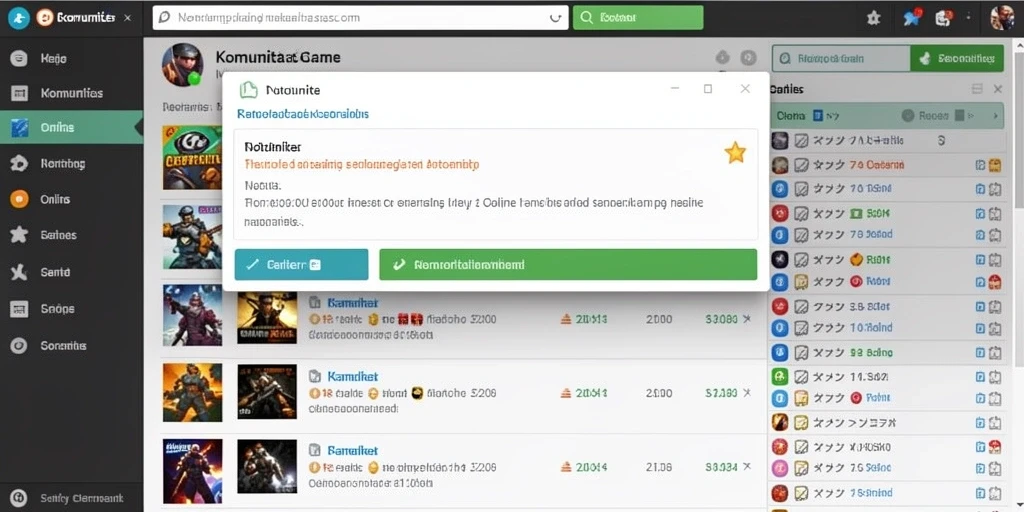
Task: Click the green button beside right panel search
Action: pos(957,58)
